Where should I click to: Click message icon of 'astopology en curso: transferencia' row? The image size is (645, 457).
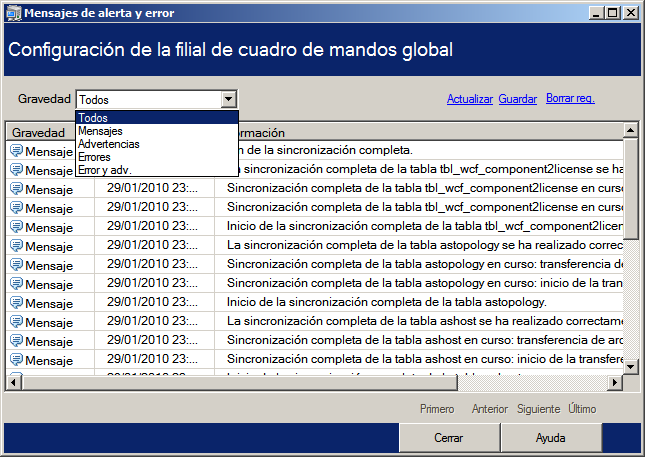tap(16, 264)
